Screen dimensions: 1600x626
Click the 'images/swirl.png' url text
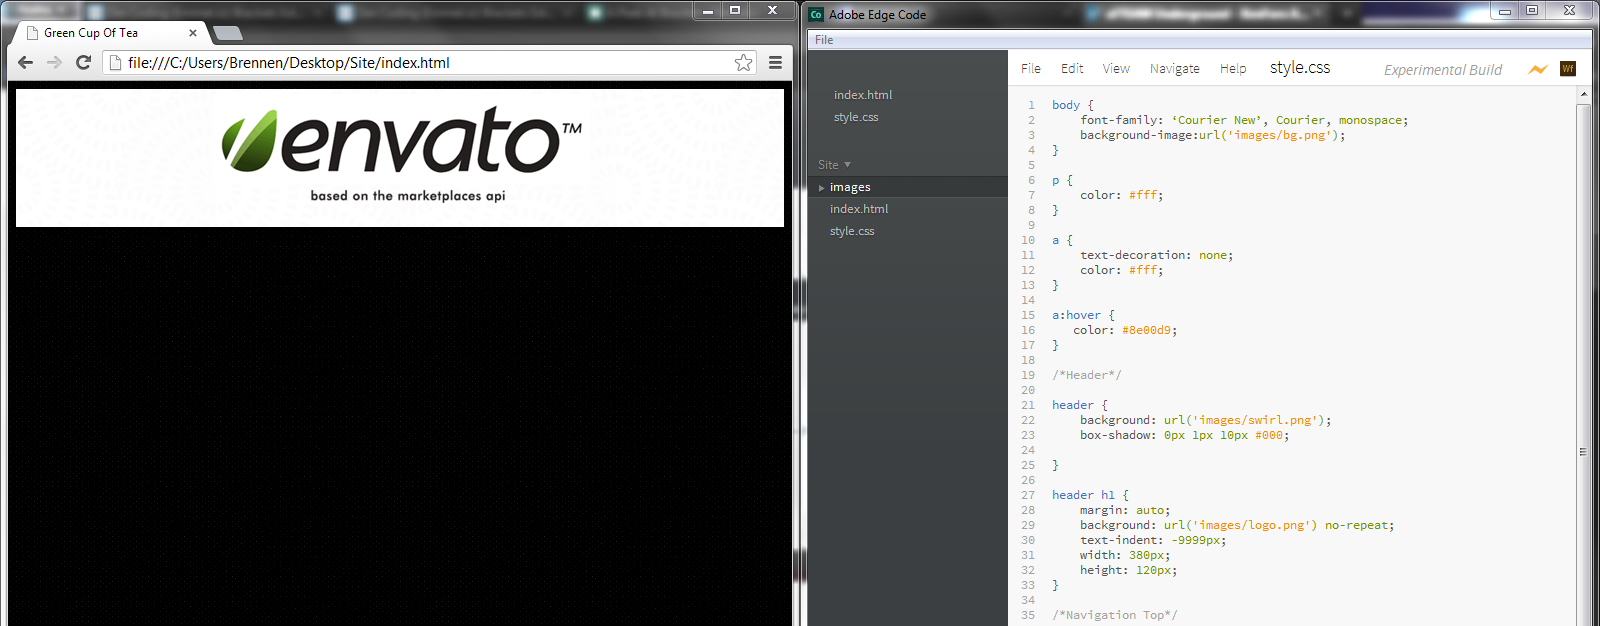click(x=1255, y=420)
